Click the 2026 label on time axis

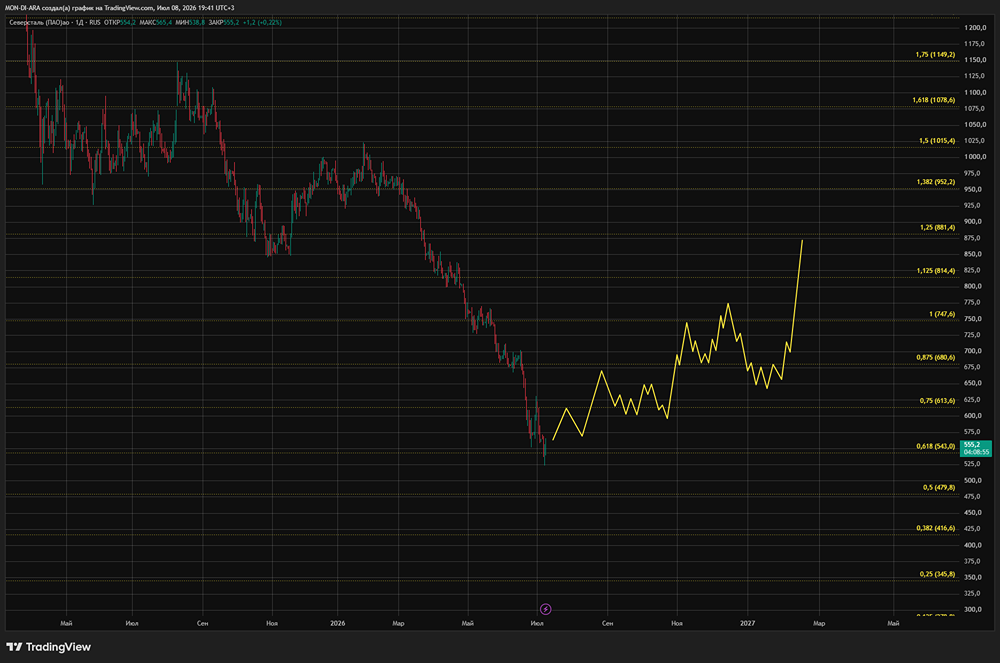[x=337, y=623]
